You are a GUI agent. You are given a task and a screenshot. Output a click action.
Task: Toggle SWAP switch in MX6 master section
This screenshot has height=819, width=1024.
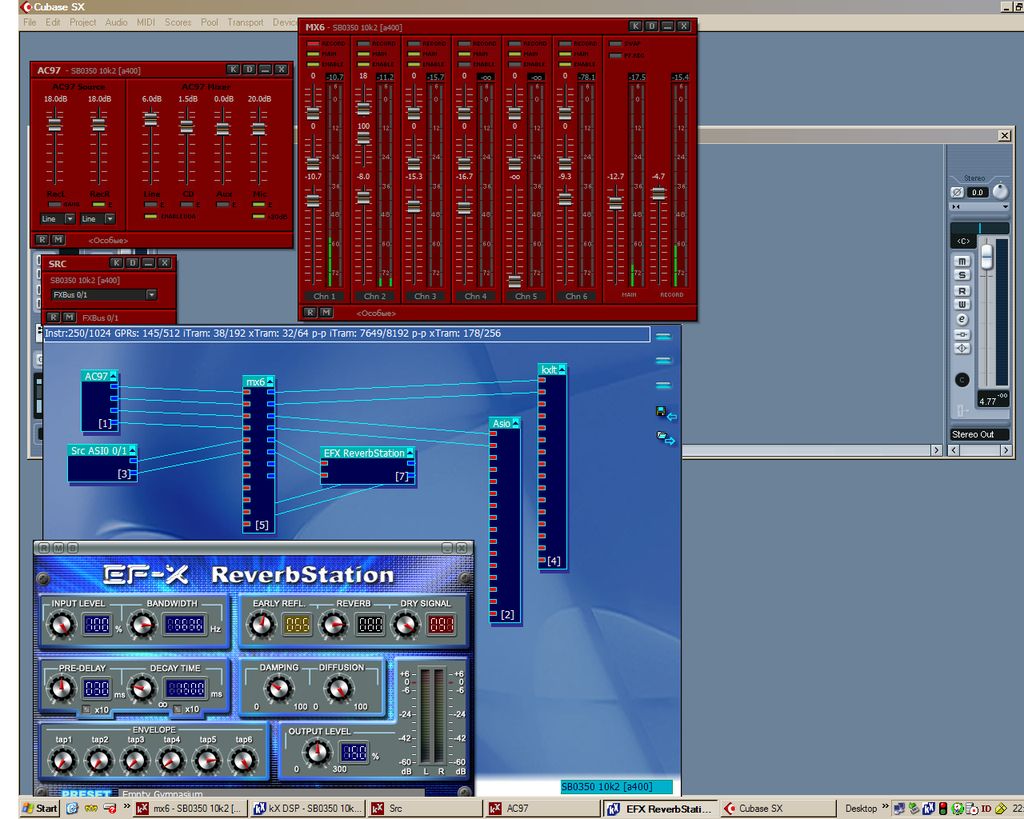pos(615,44)
